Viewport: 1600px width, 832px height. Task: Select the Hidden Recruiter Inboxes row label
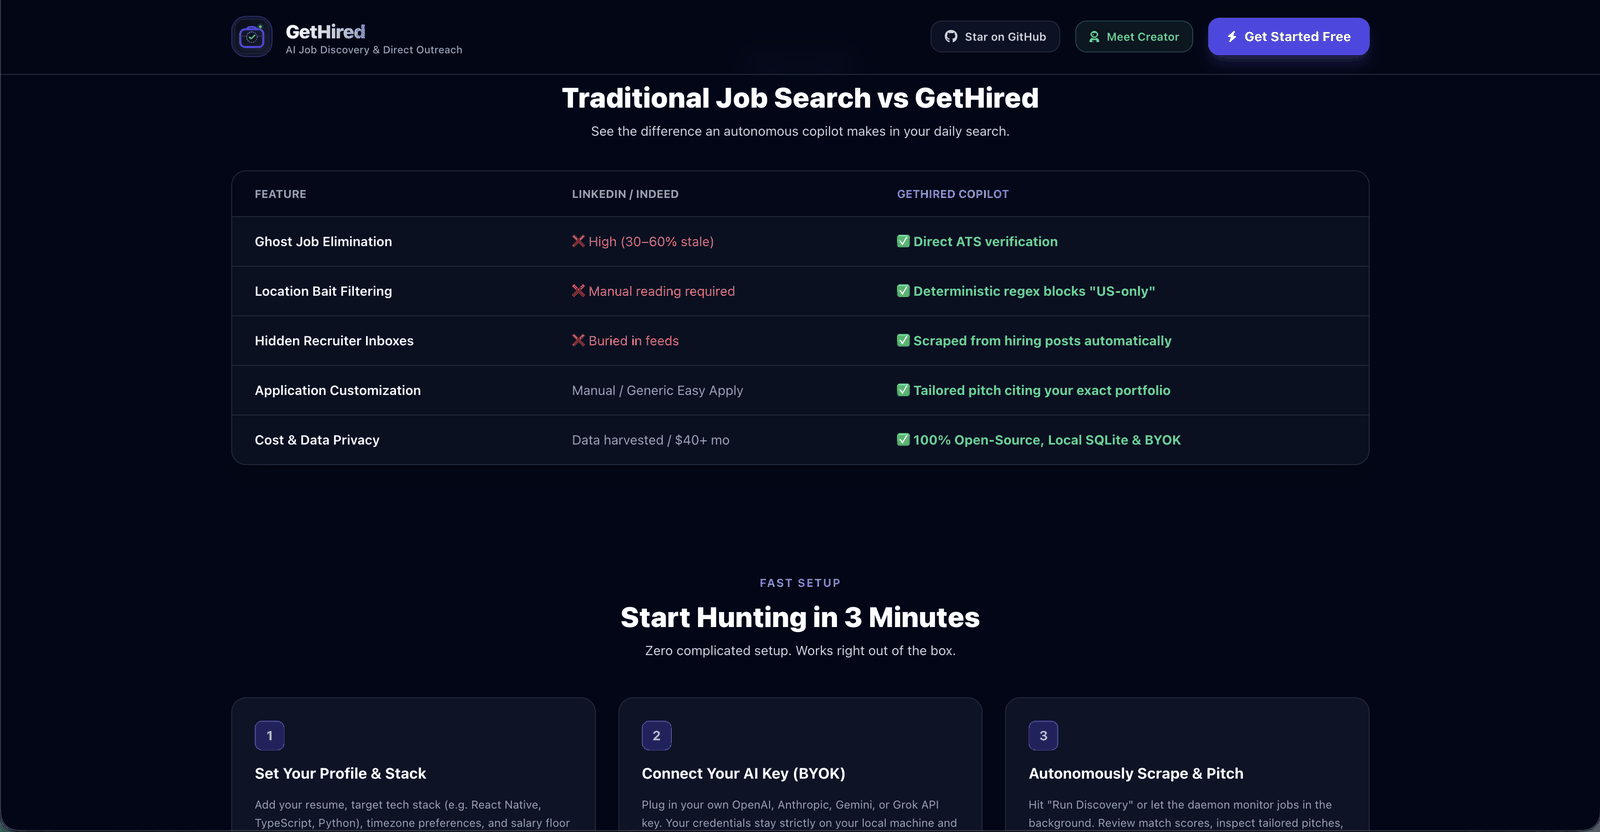click(334, 341)
